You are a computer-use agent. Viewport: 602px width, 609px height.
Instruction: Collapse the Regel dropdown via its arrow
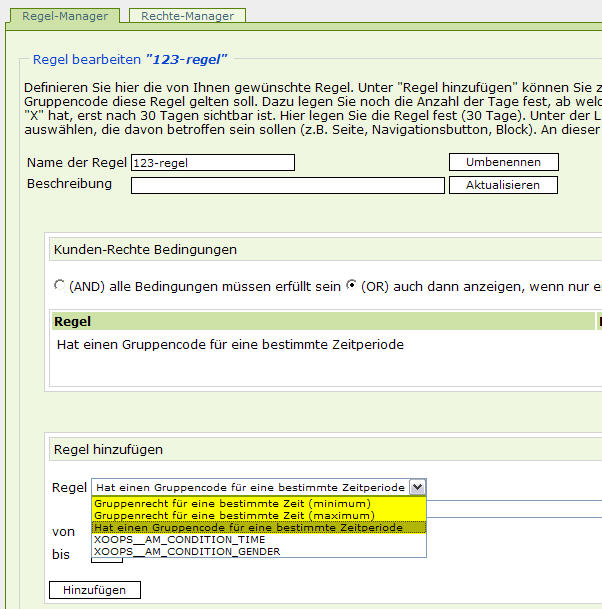click(x=417, y=487)
